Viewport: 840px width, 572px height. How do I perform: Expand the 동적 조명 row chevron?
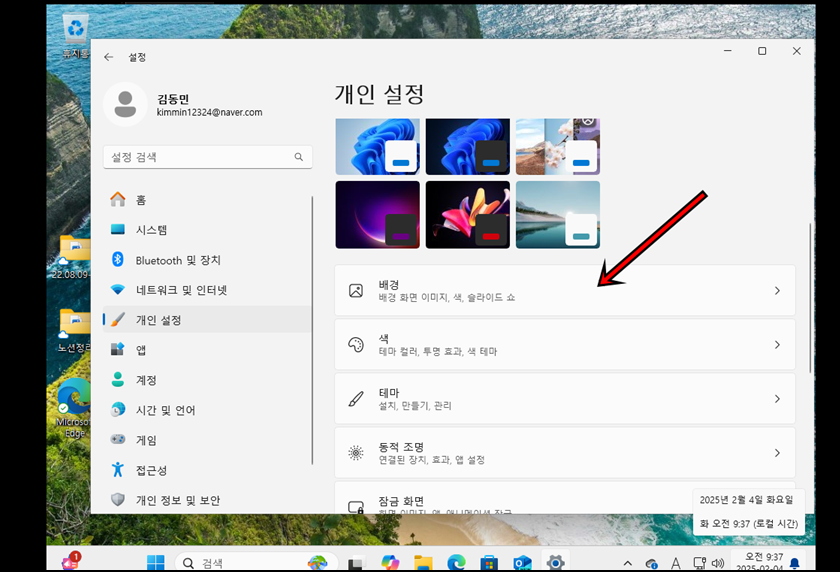(x=777, y=453)
